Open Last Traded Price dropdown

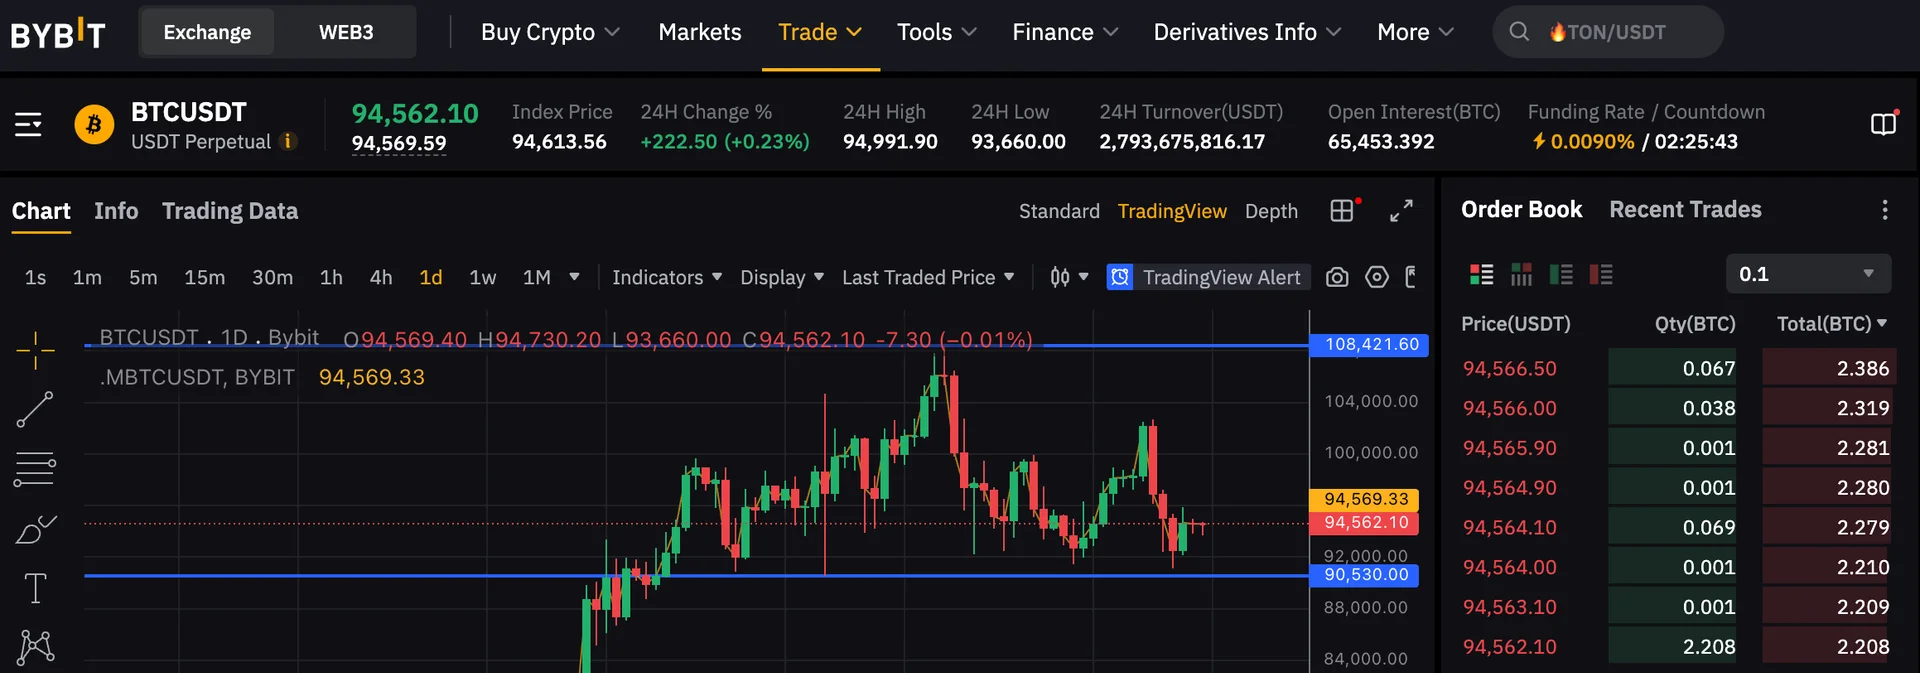(928, 277)
